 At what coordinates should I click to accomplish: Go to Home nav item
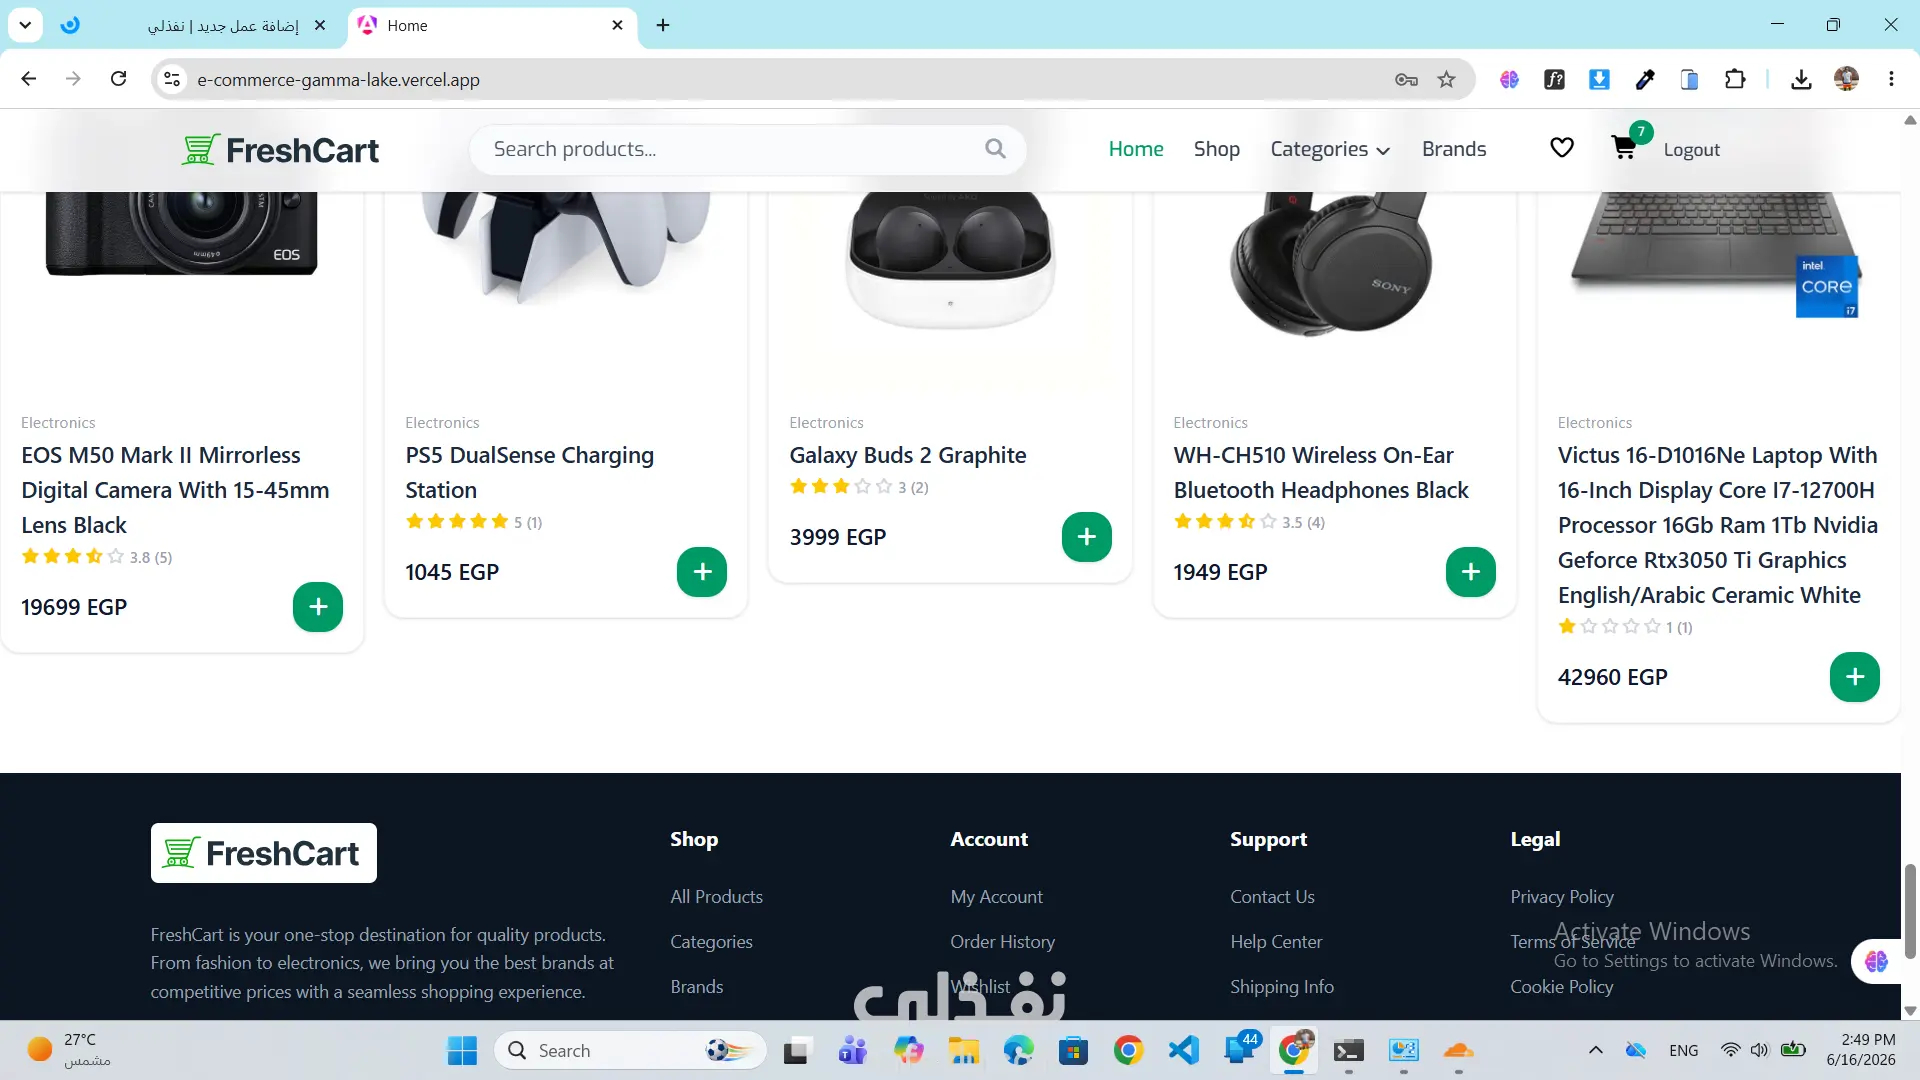(x=1136, y=149)
